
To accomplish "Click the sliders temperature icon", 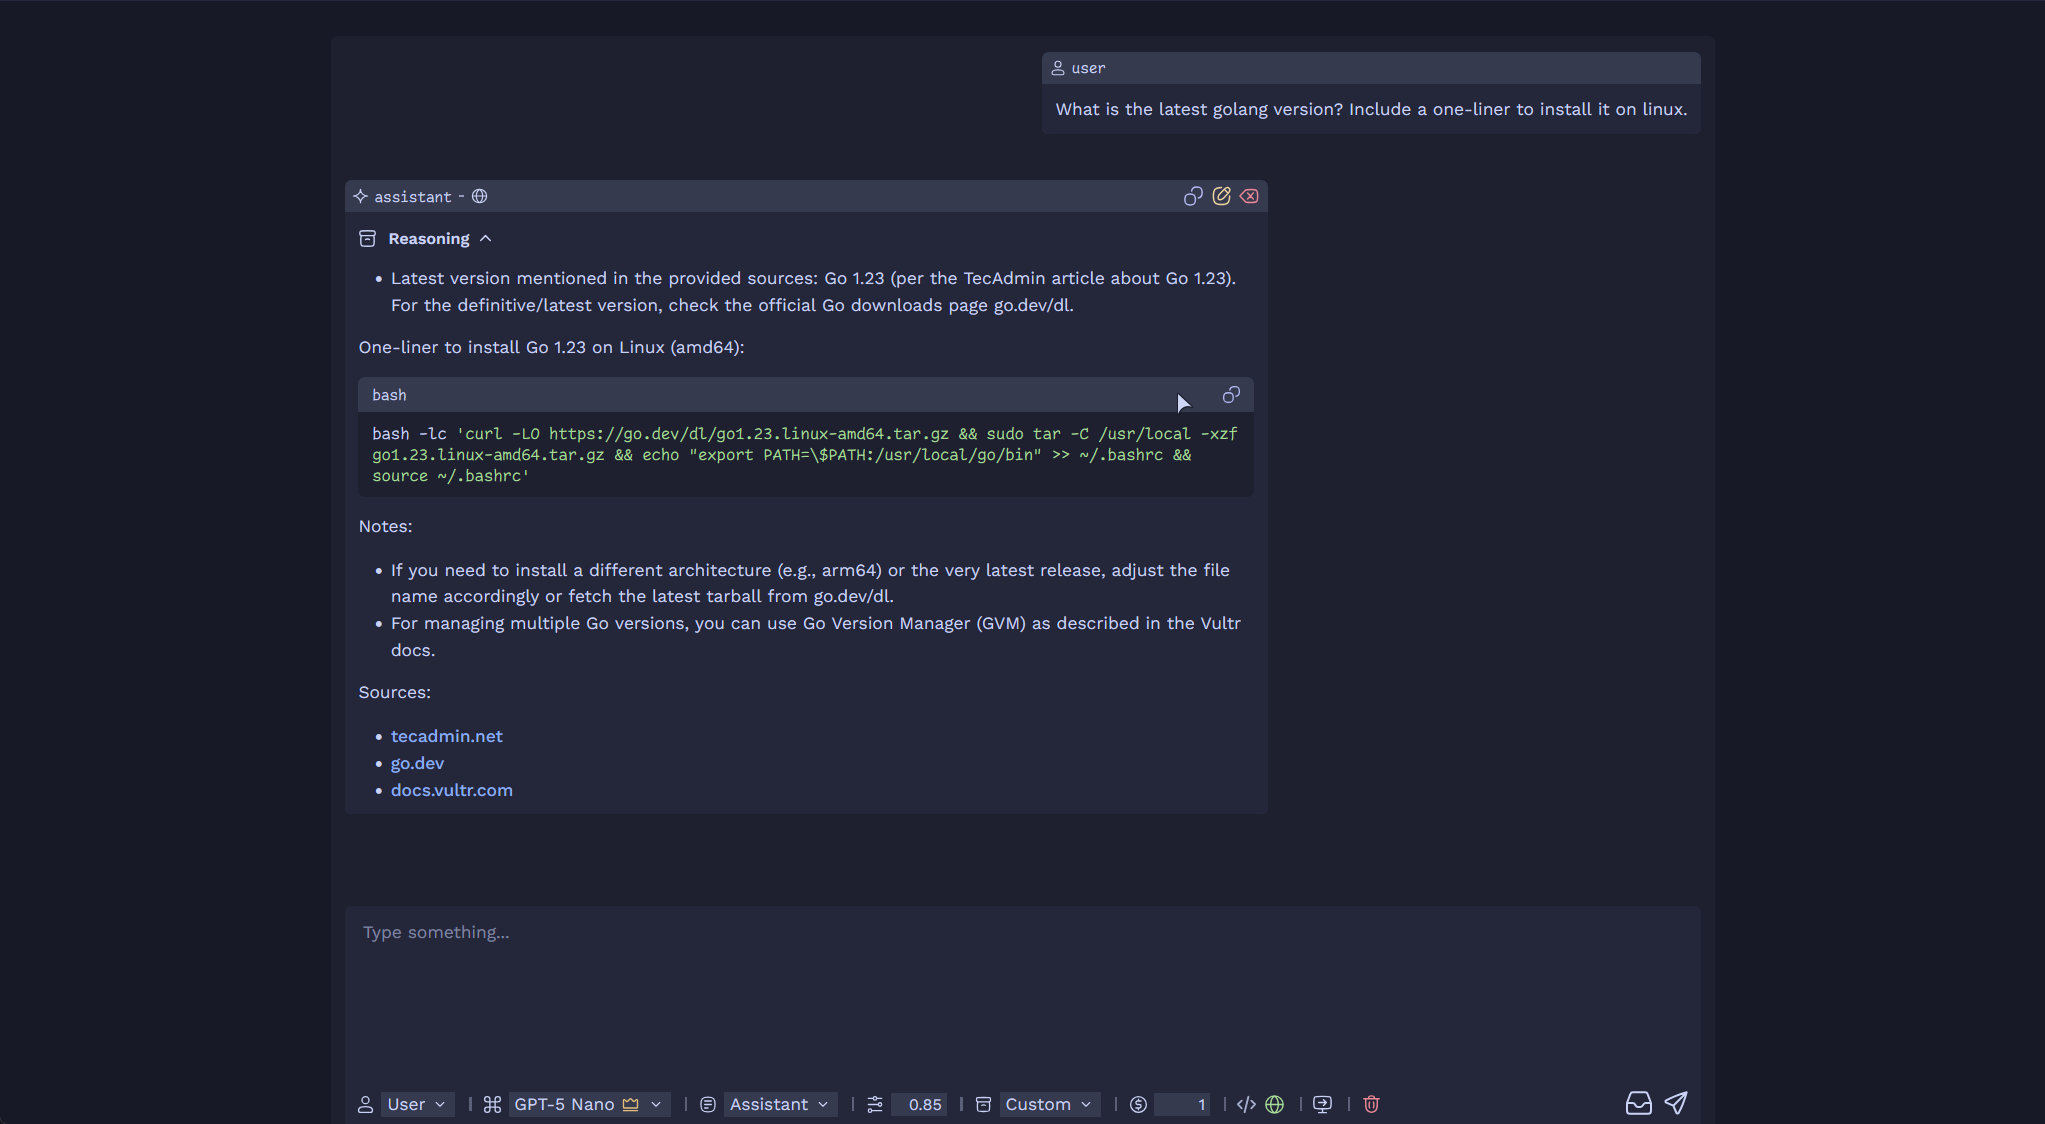I will 875,1104.
